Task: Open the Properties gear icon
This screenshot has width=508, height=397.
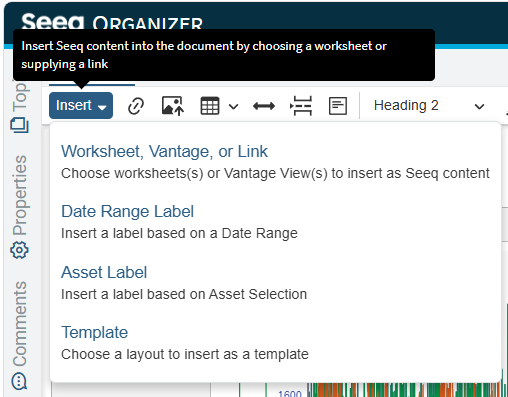Action: coord(19,250)
